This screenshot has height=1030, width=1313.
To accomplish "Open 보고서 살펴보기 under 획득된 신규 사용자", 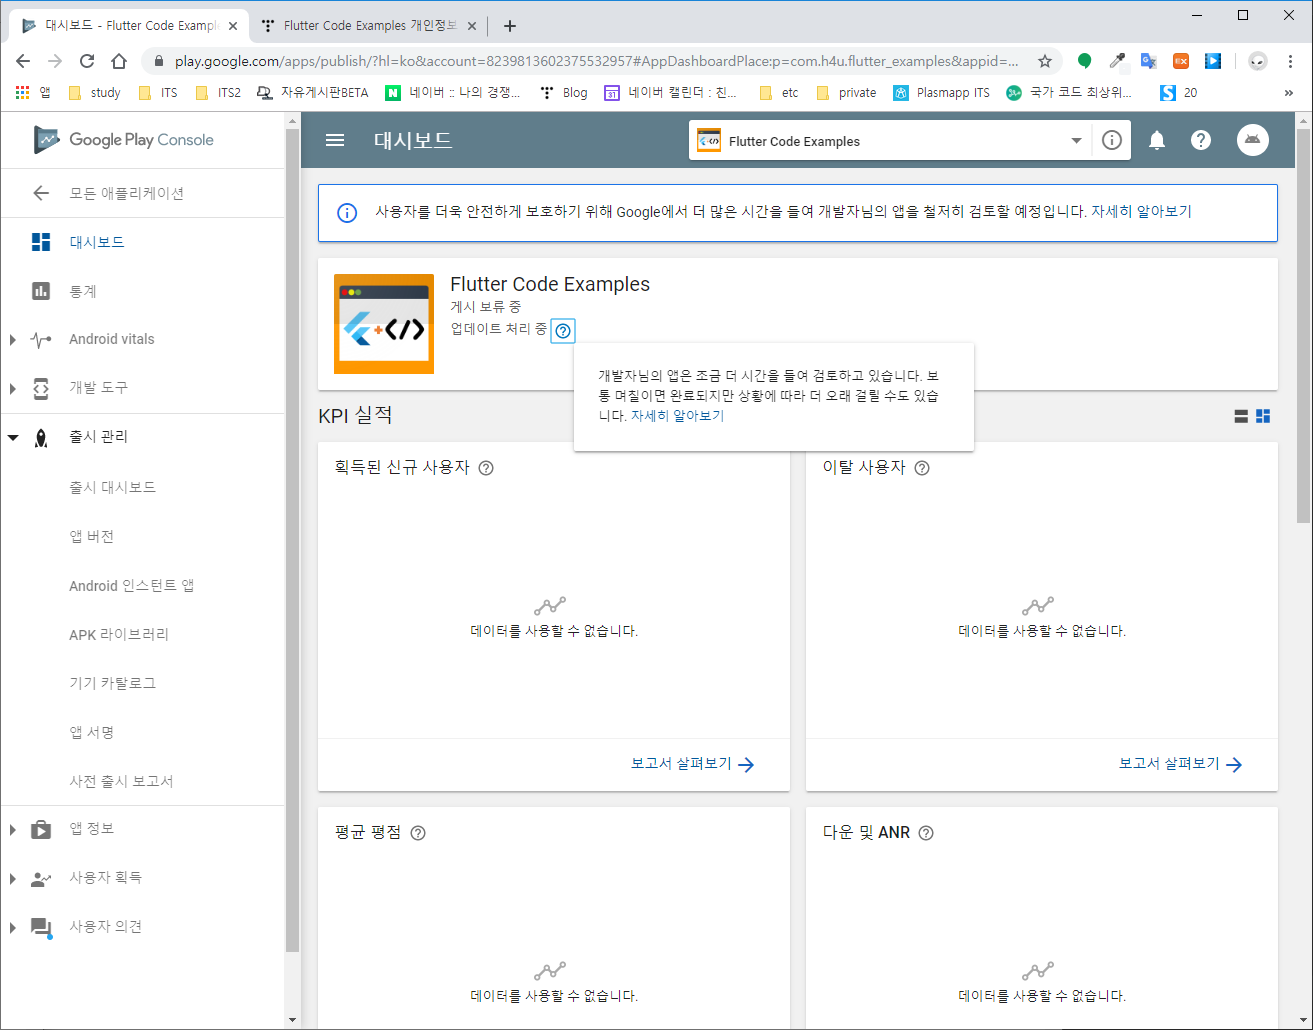I will pos(692,764).
